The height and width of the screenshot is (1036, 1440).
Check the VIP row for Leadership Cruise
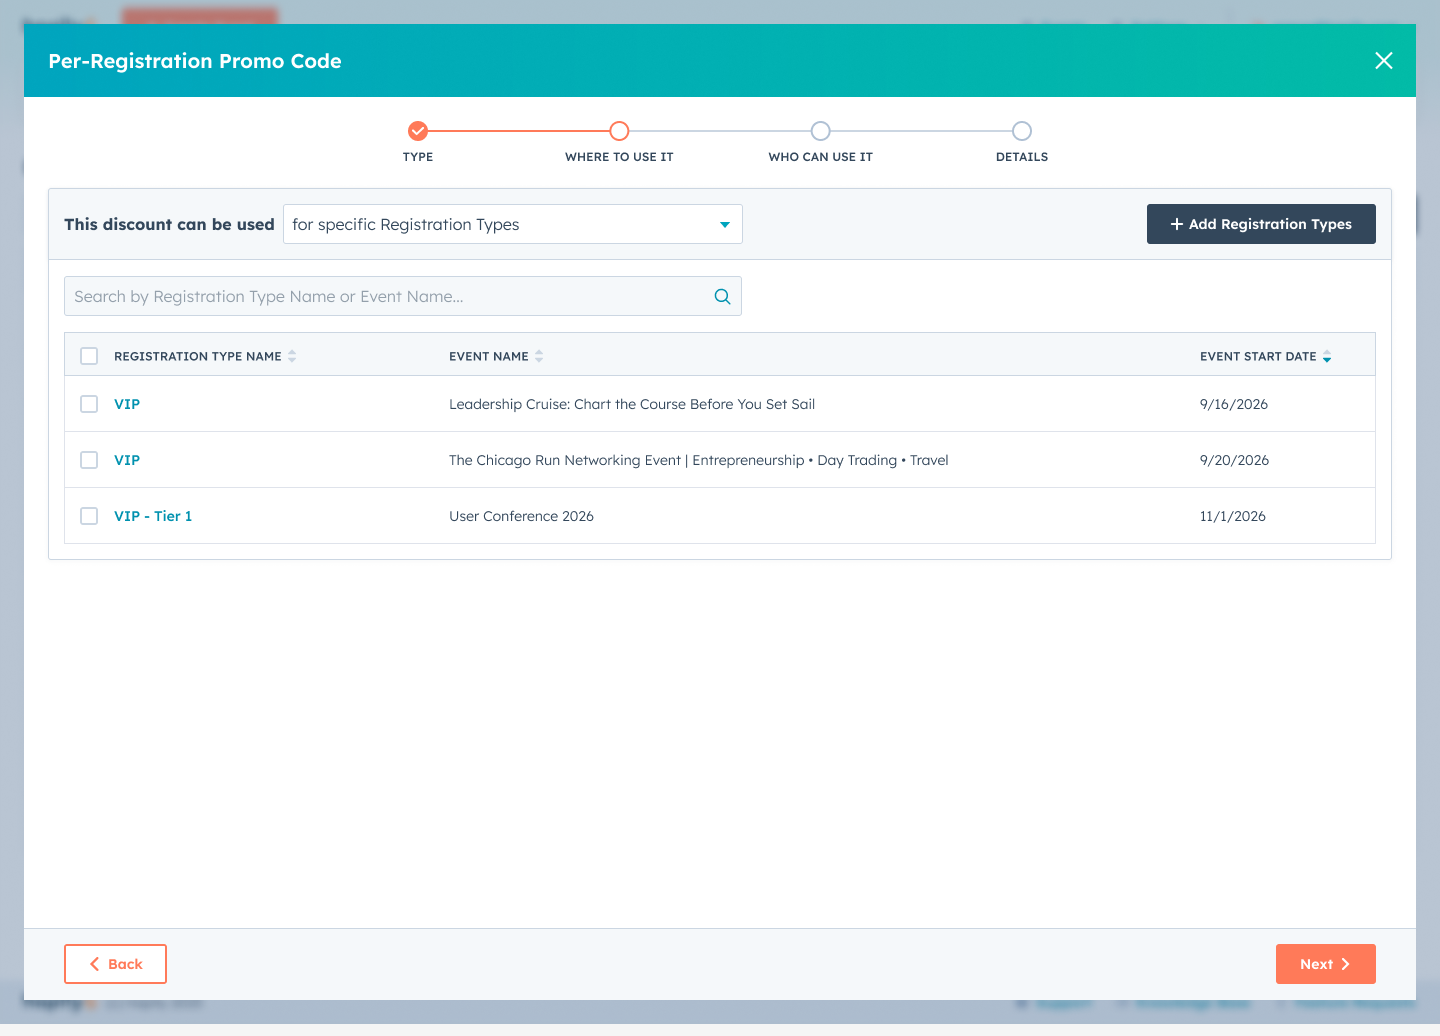(89, 404)
